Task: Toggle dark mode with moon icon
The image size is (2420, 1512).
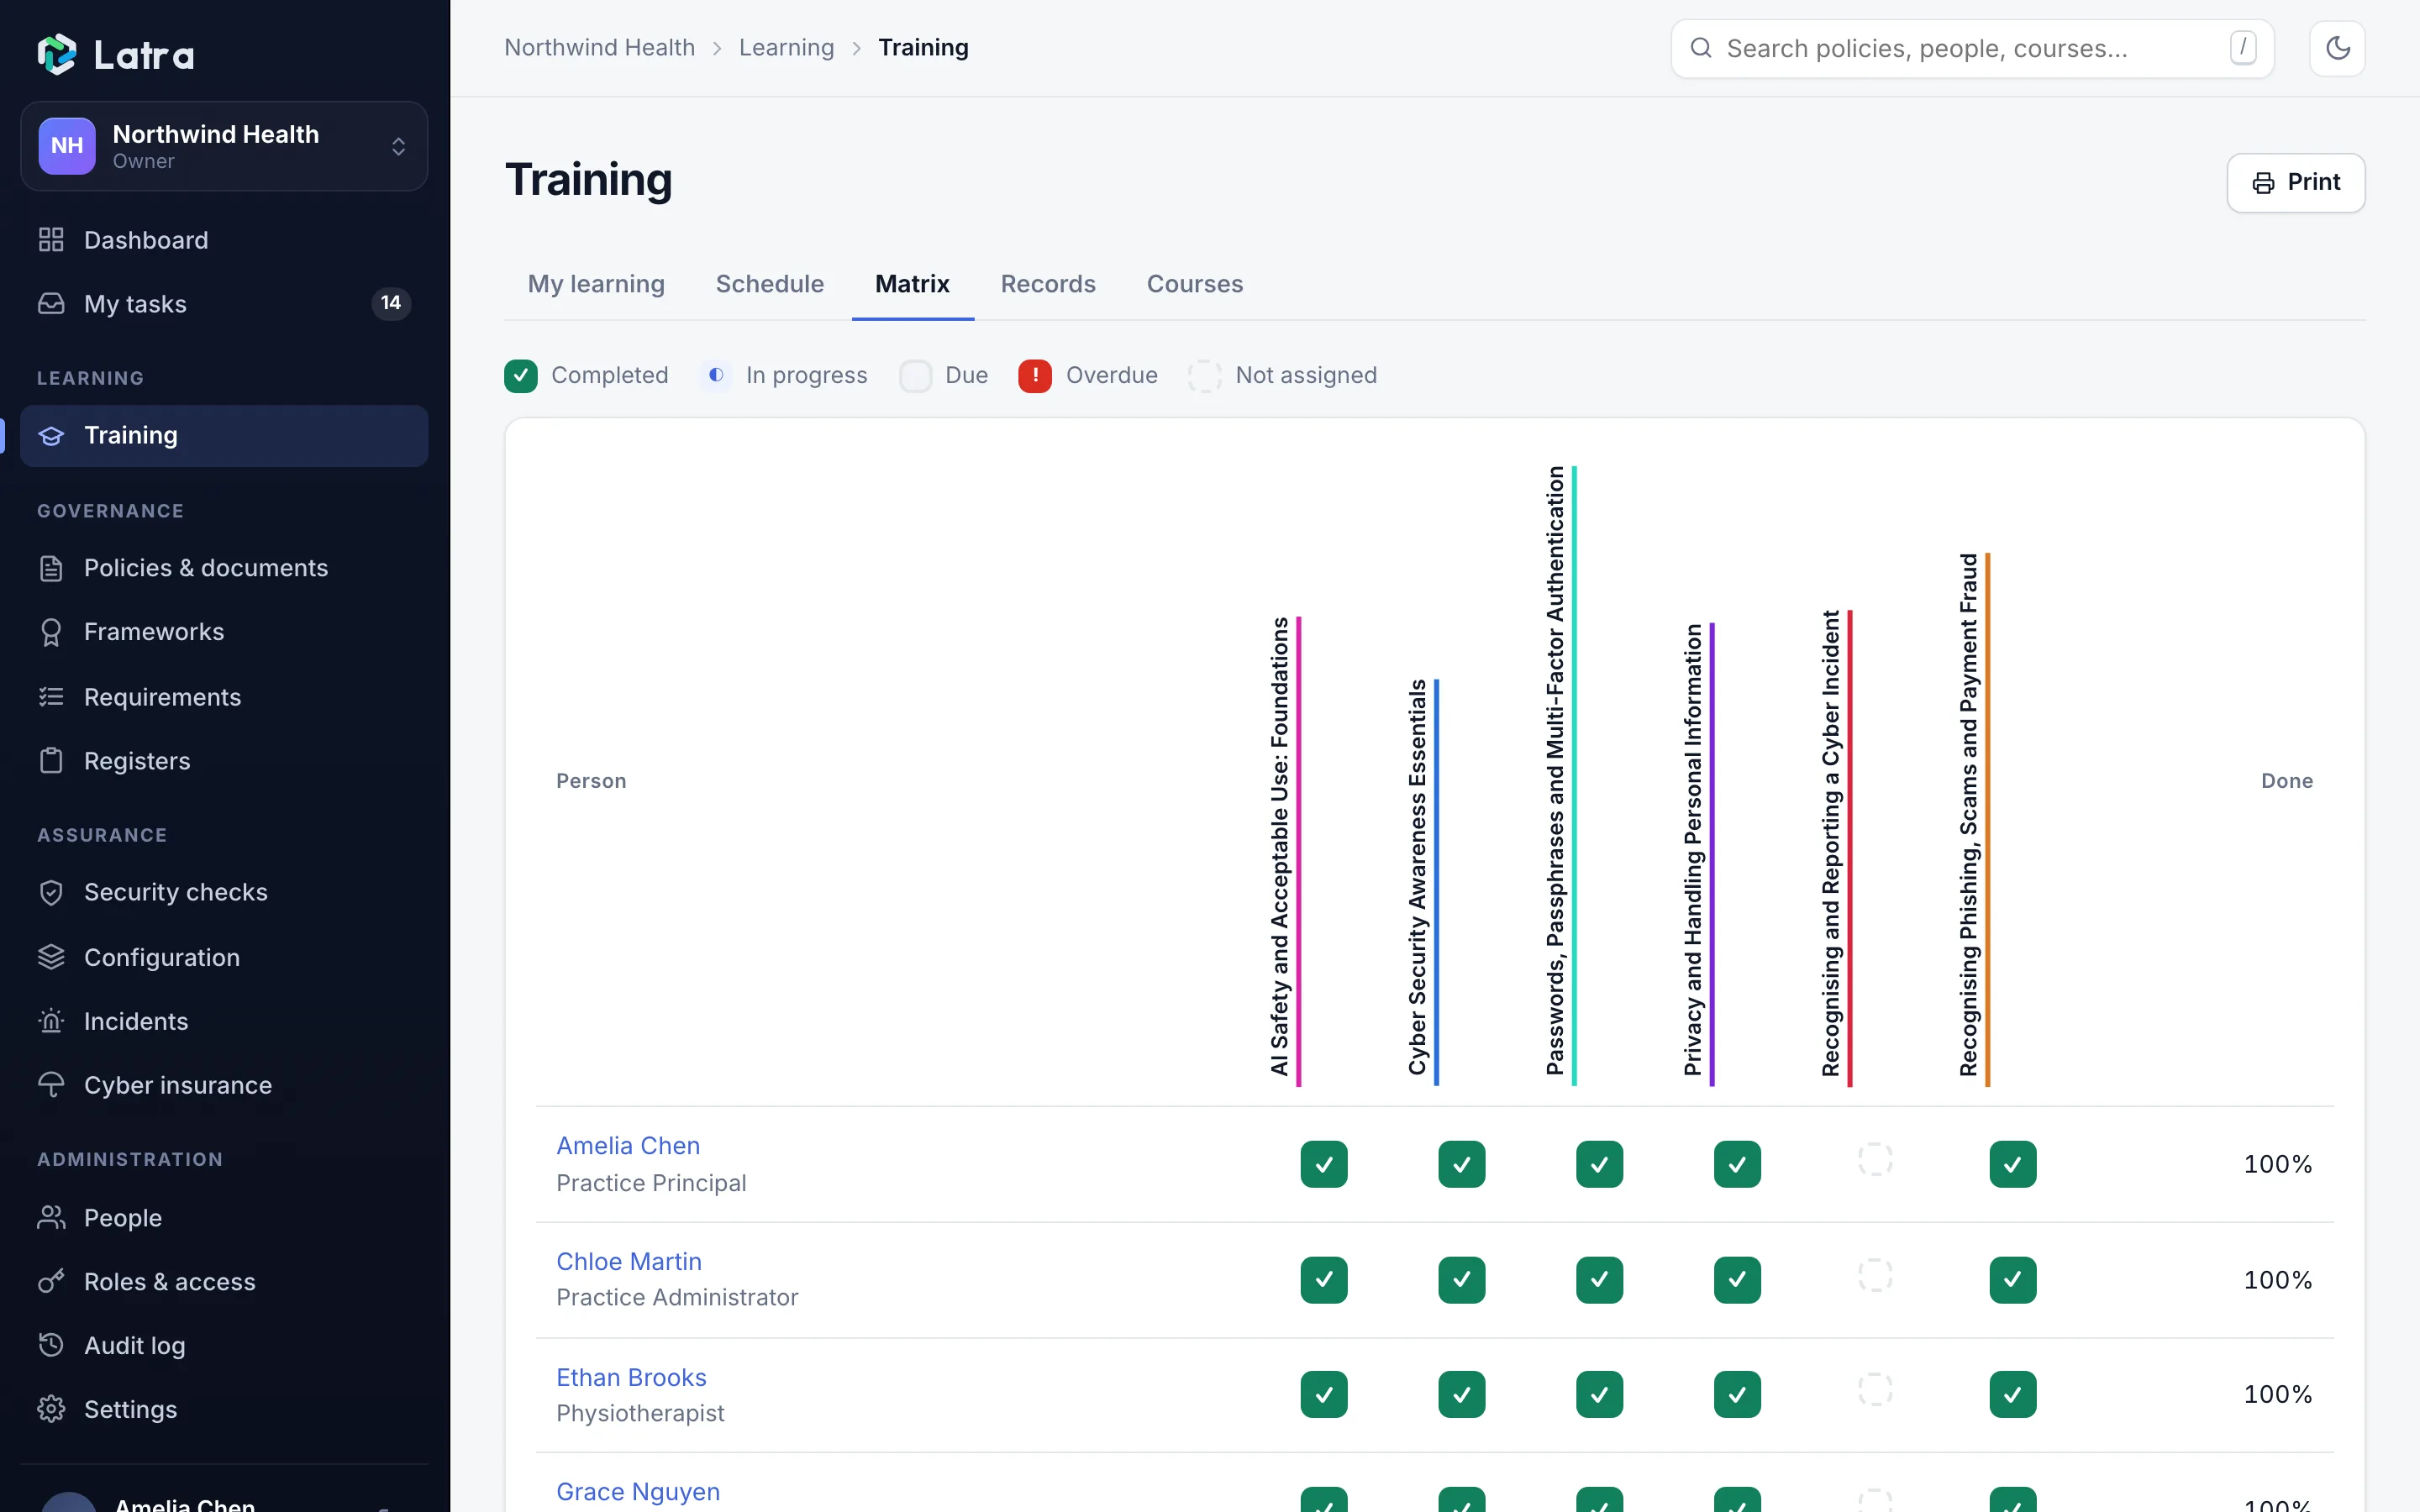Action: (x=2337, y=48)
